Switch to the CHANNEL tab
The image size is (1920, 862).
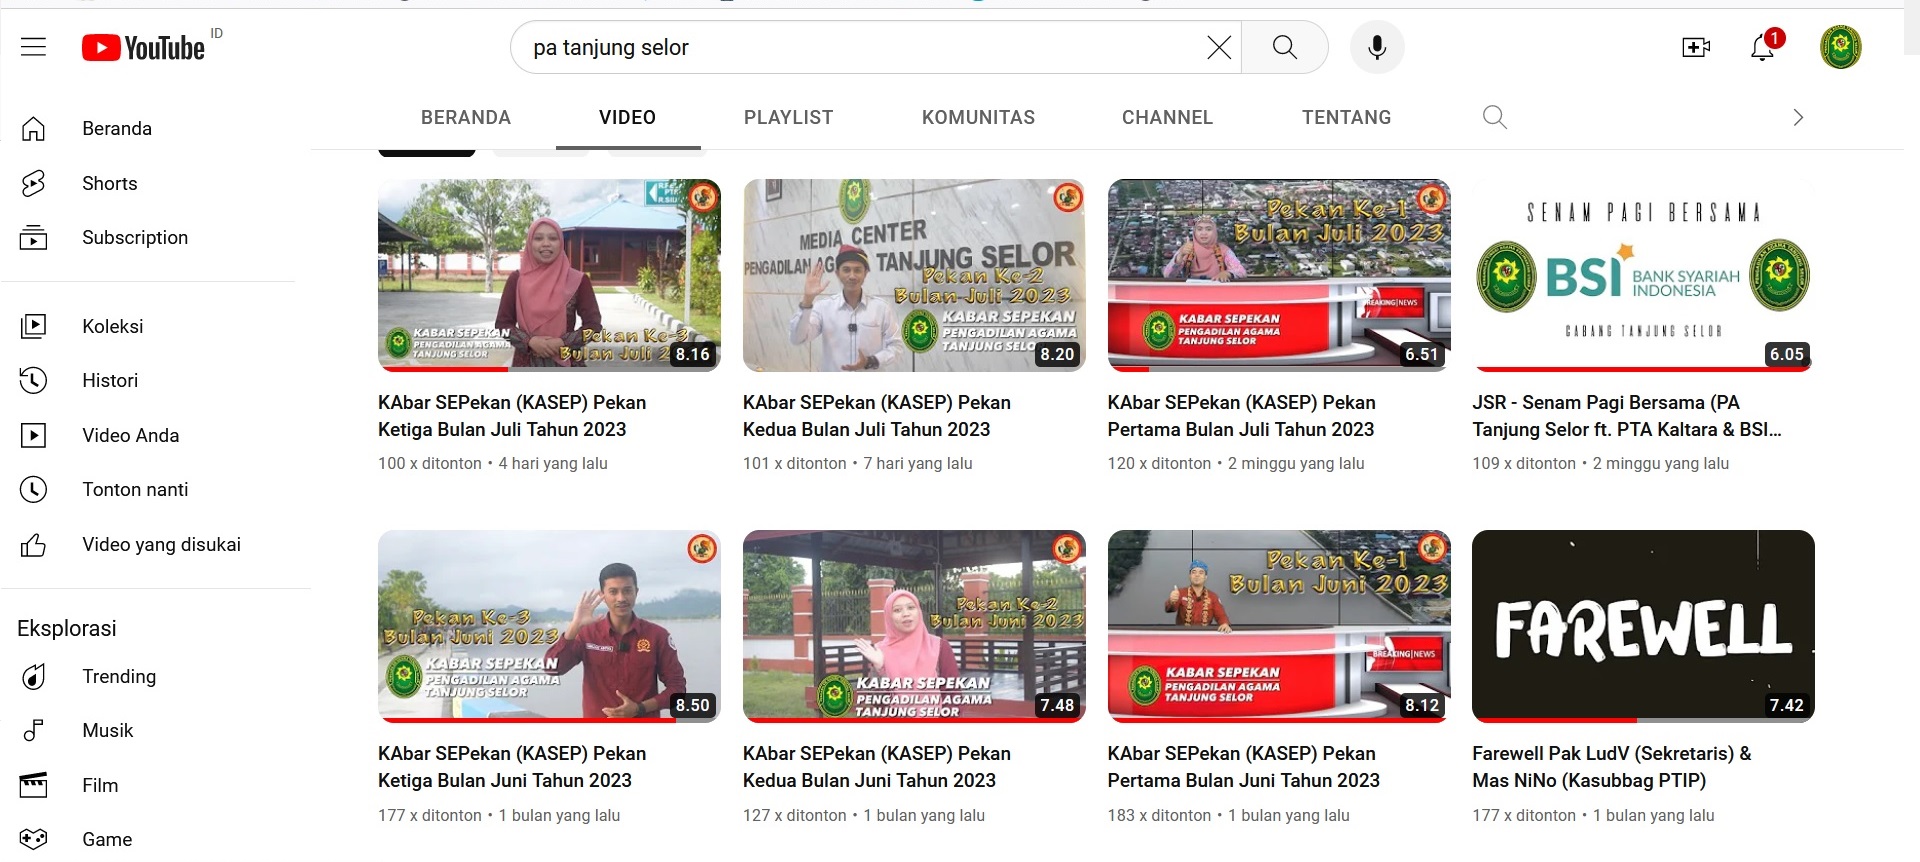[x=1167, y=117]
